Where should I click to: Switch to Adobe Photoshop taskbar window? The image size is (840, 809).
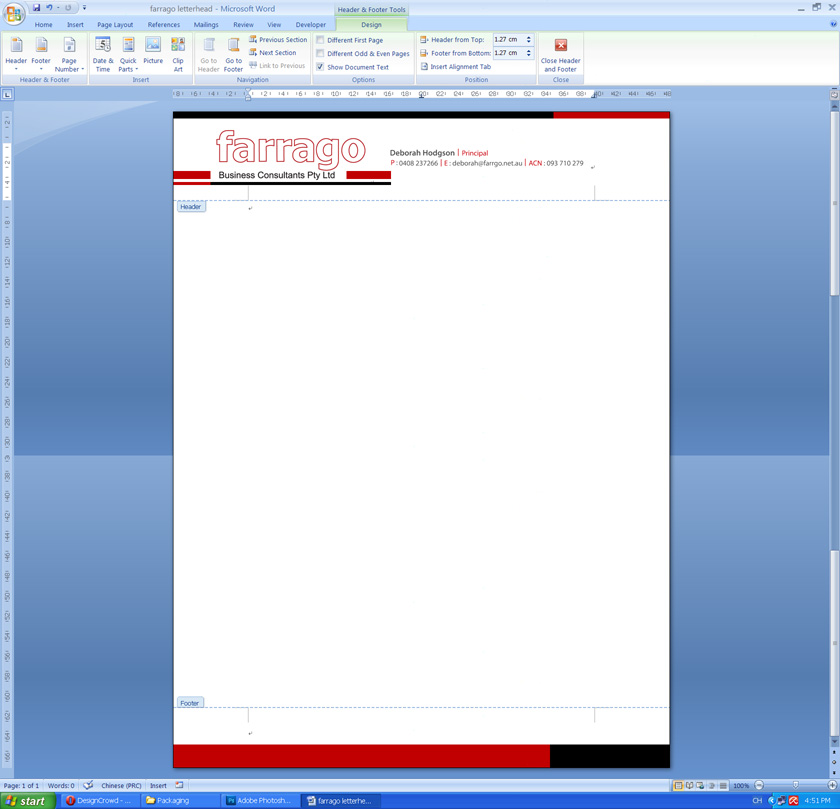click(259, 801)
